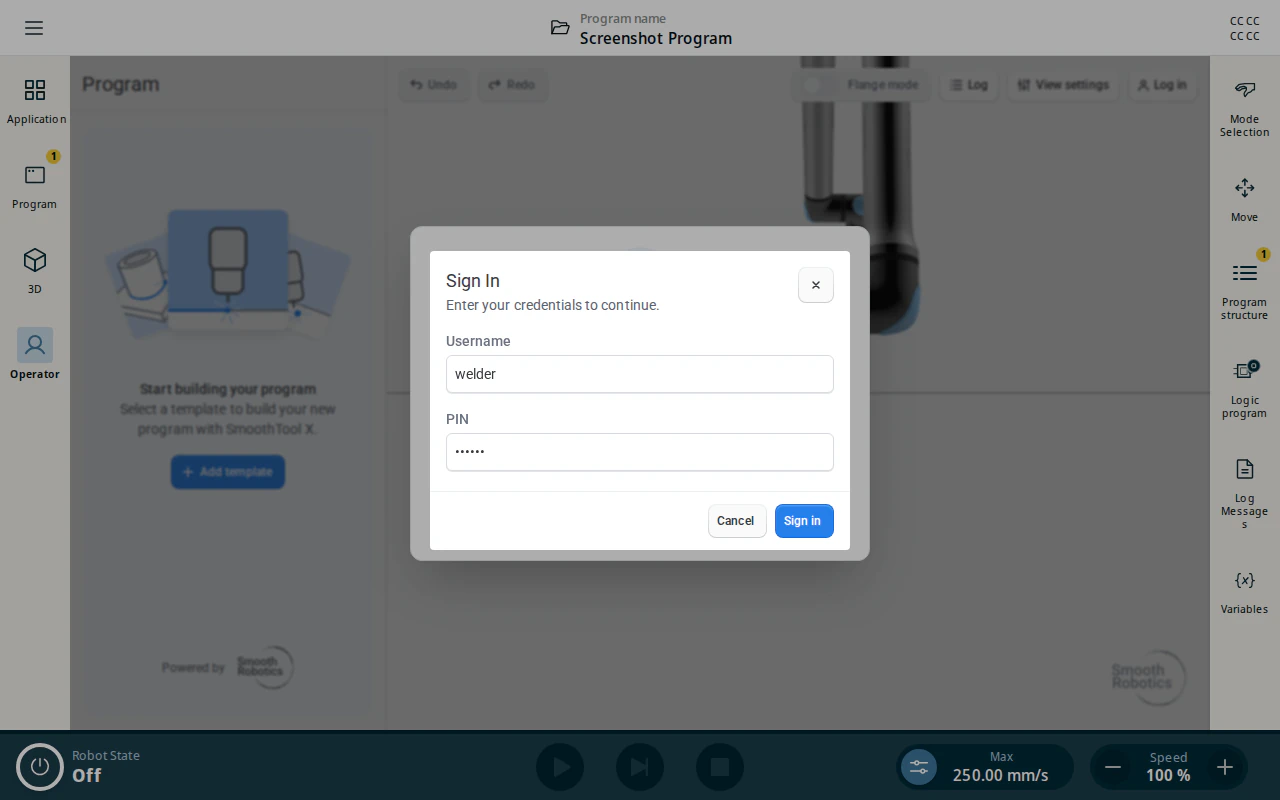The height and width of the screenshot is (800, 1280).
Task: Show the Program structure panel
Action: coord(1244,289)
